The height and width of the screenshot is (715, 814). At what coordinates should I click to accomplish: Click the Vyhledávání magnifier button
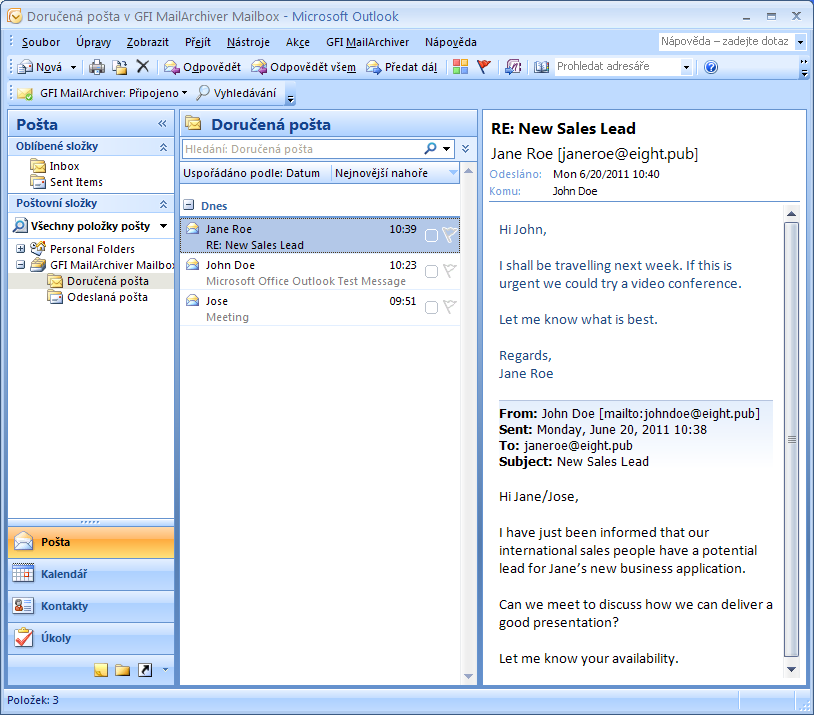tap(237, 93)
